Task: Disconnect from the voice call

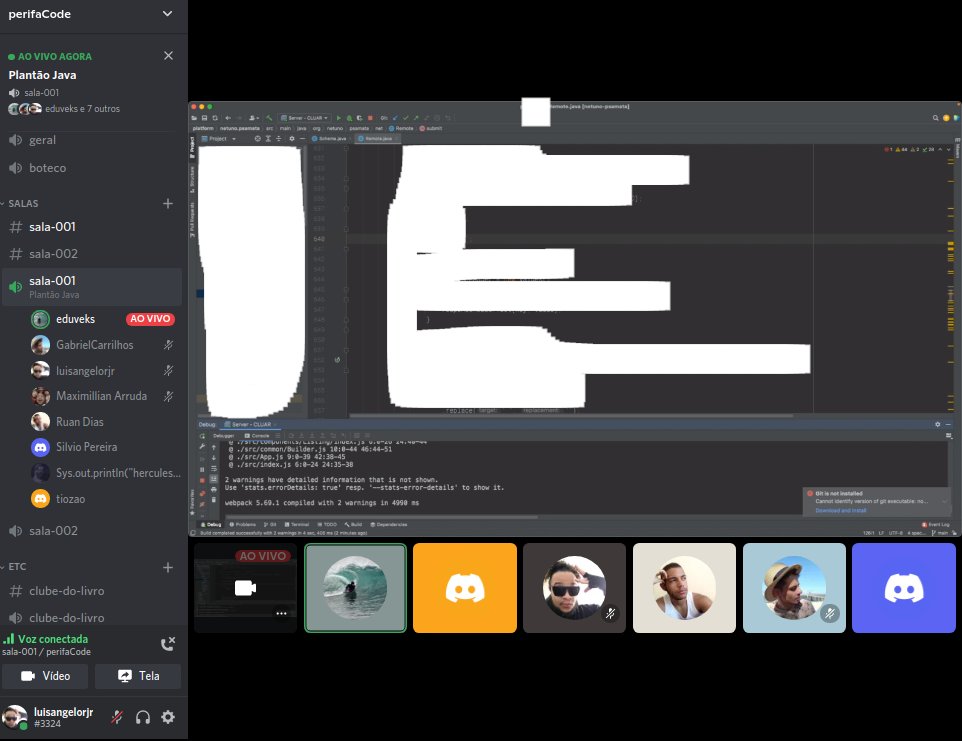Action: 167,643
